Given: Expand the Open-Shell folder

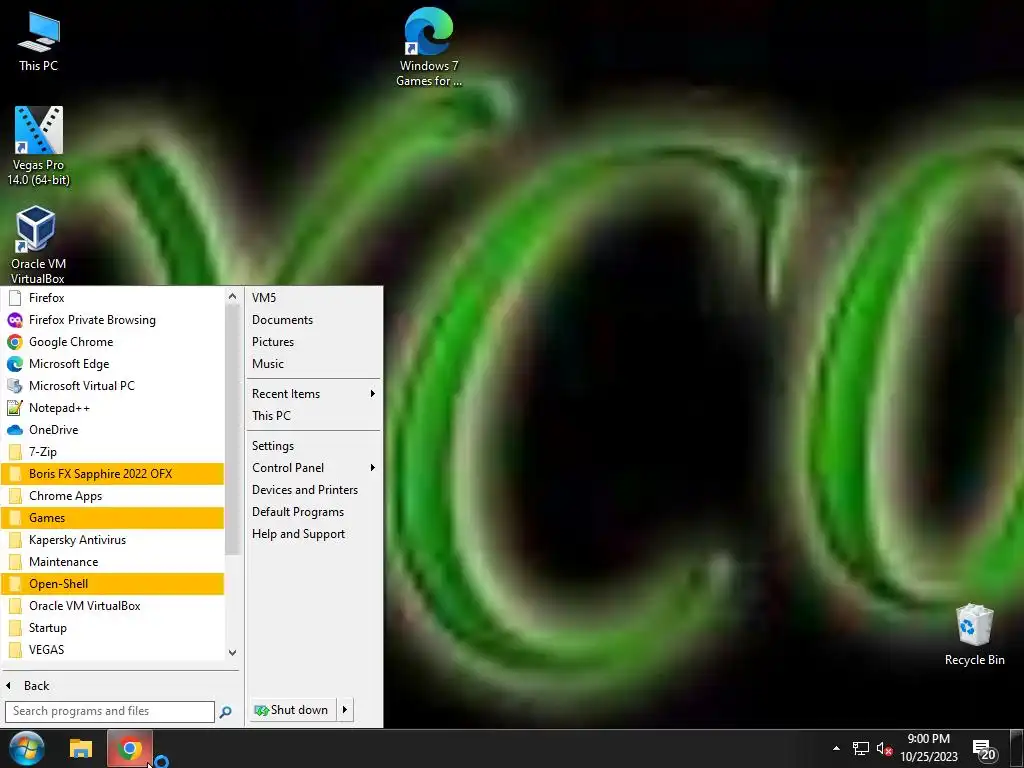Looking at the screenshot, I should click(112, 584).
